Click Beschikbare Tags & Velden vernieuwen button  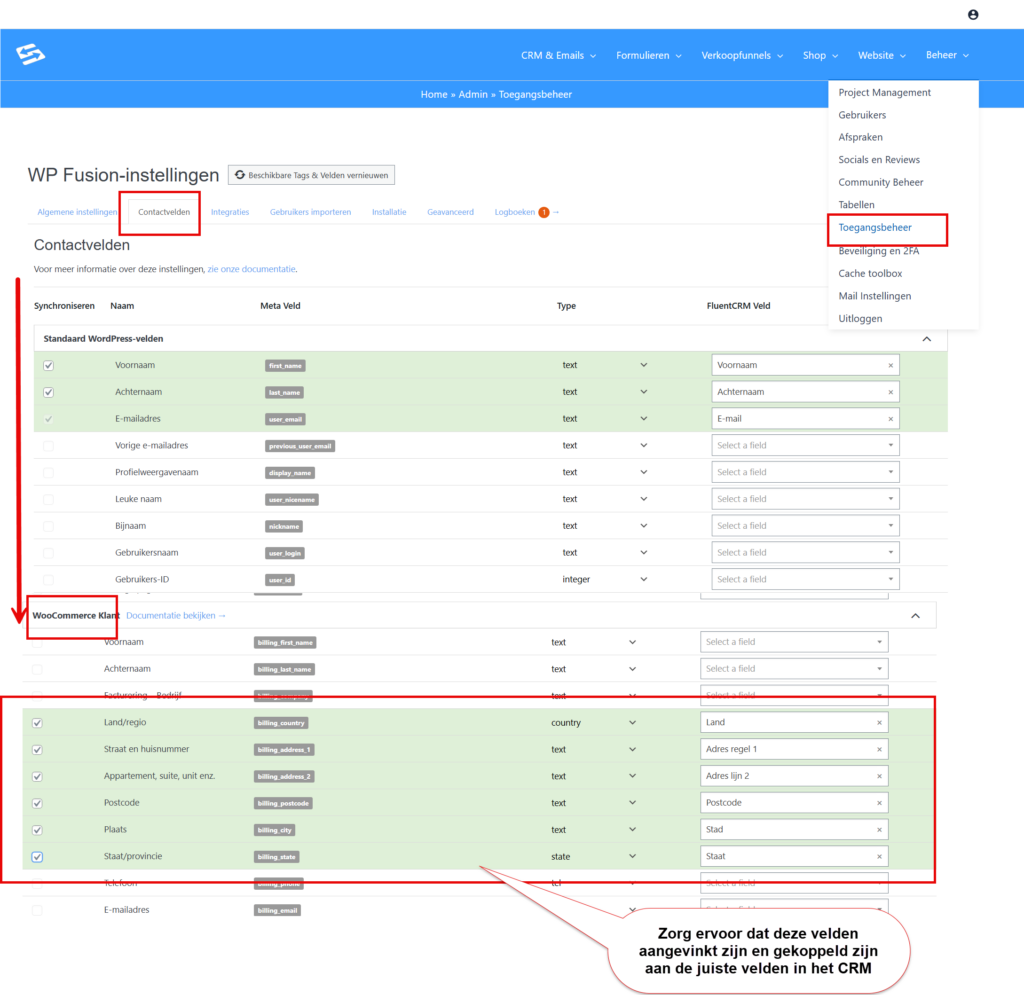point(312,175)
